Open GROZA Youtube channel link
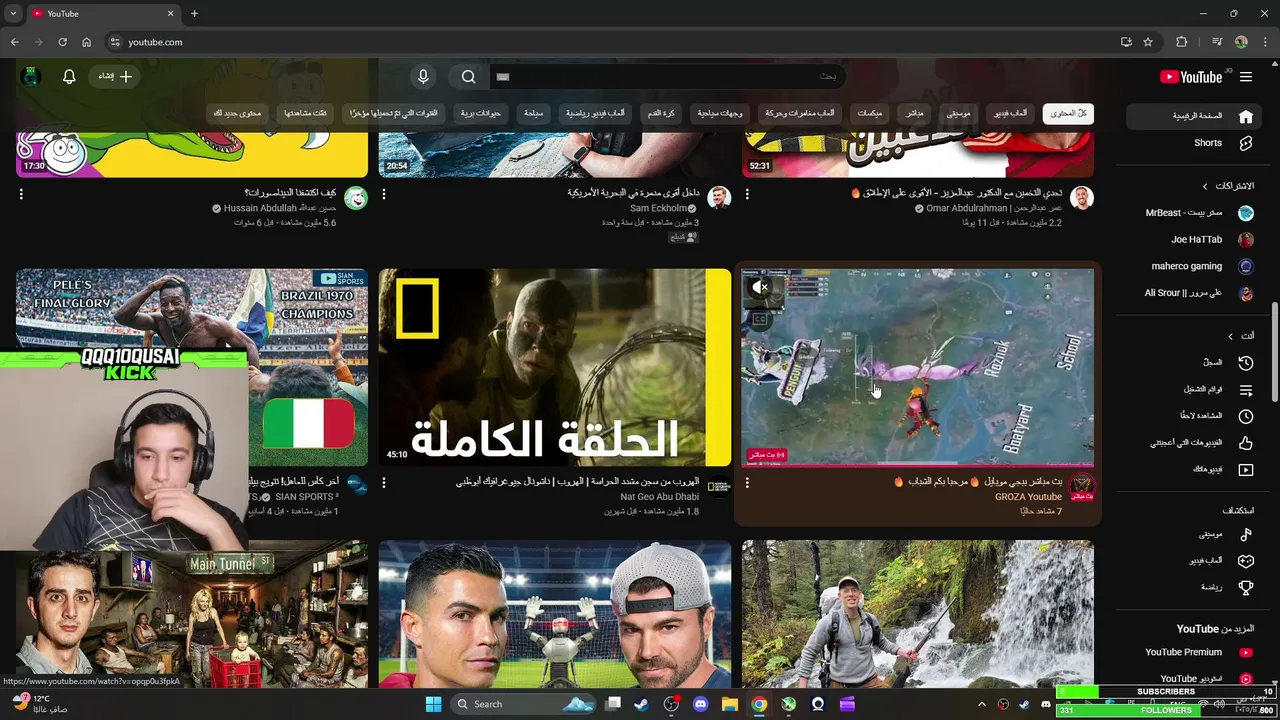 tap(1028, 497)
